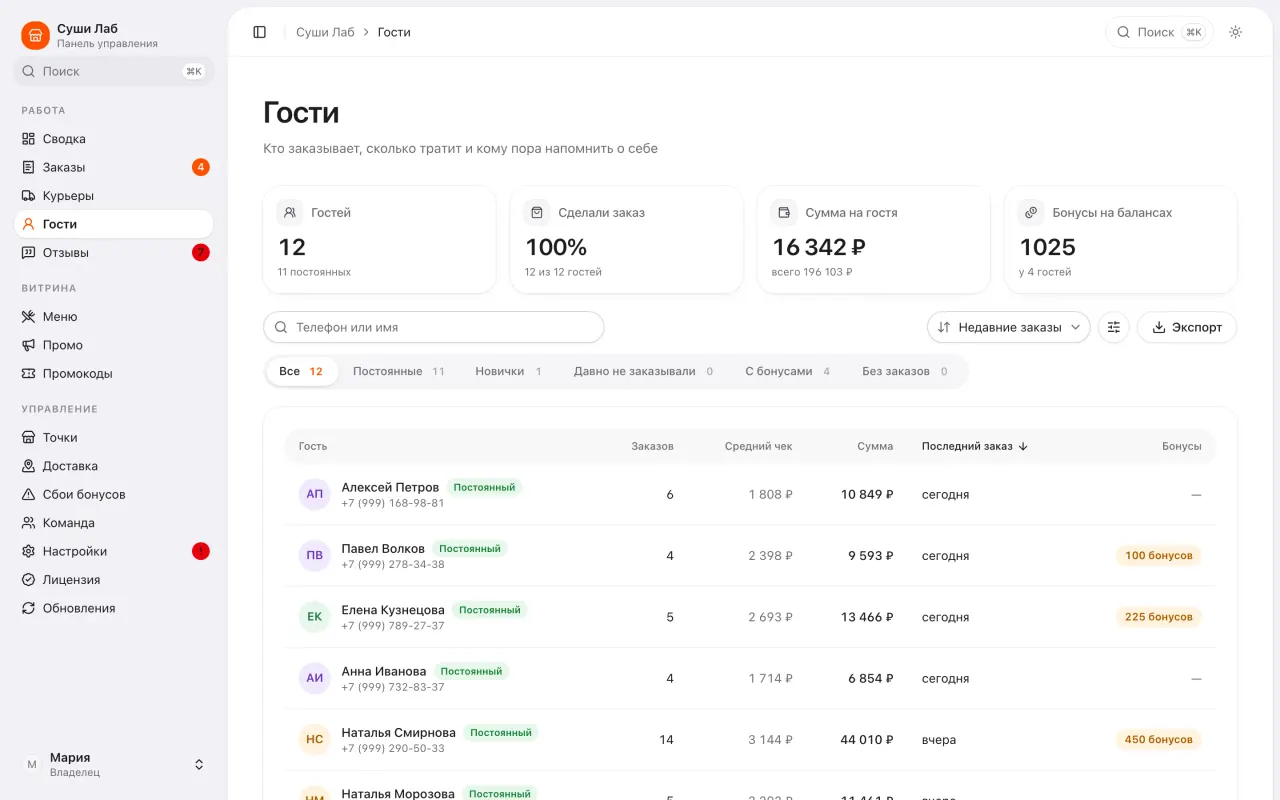Viewport: 1280px width, 800px height.
Task: Click Елена Кузнецова's 225 бонусов badge
Action: pyautogui.click(x=1159, y=617)
